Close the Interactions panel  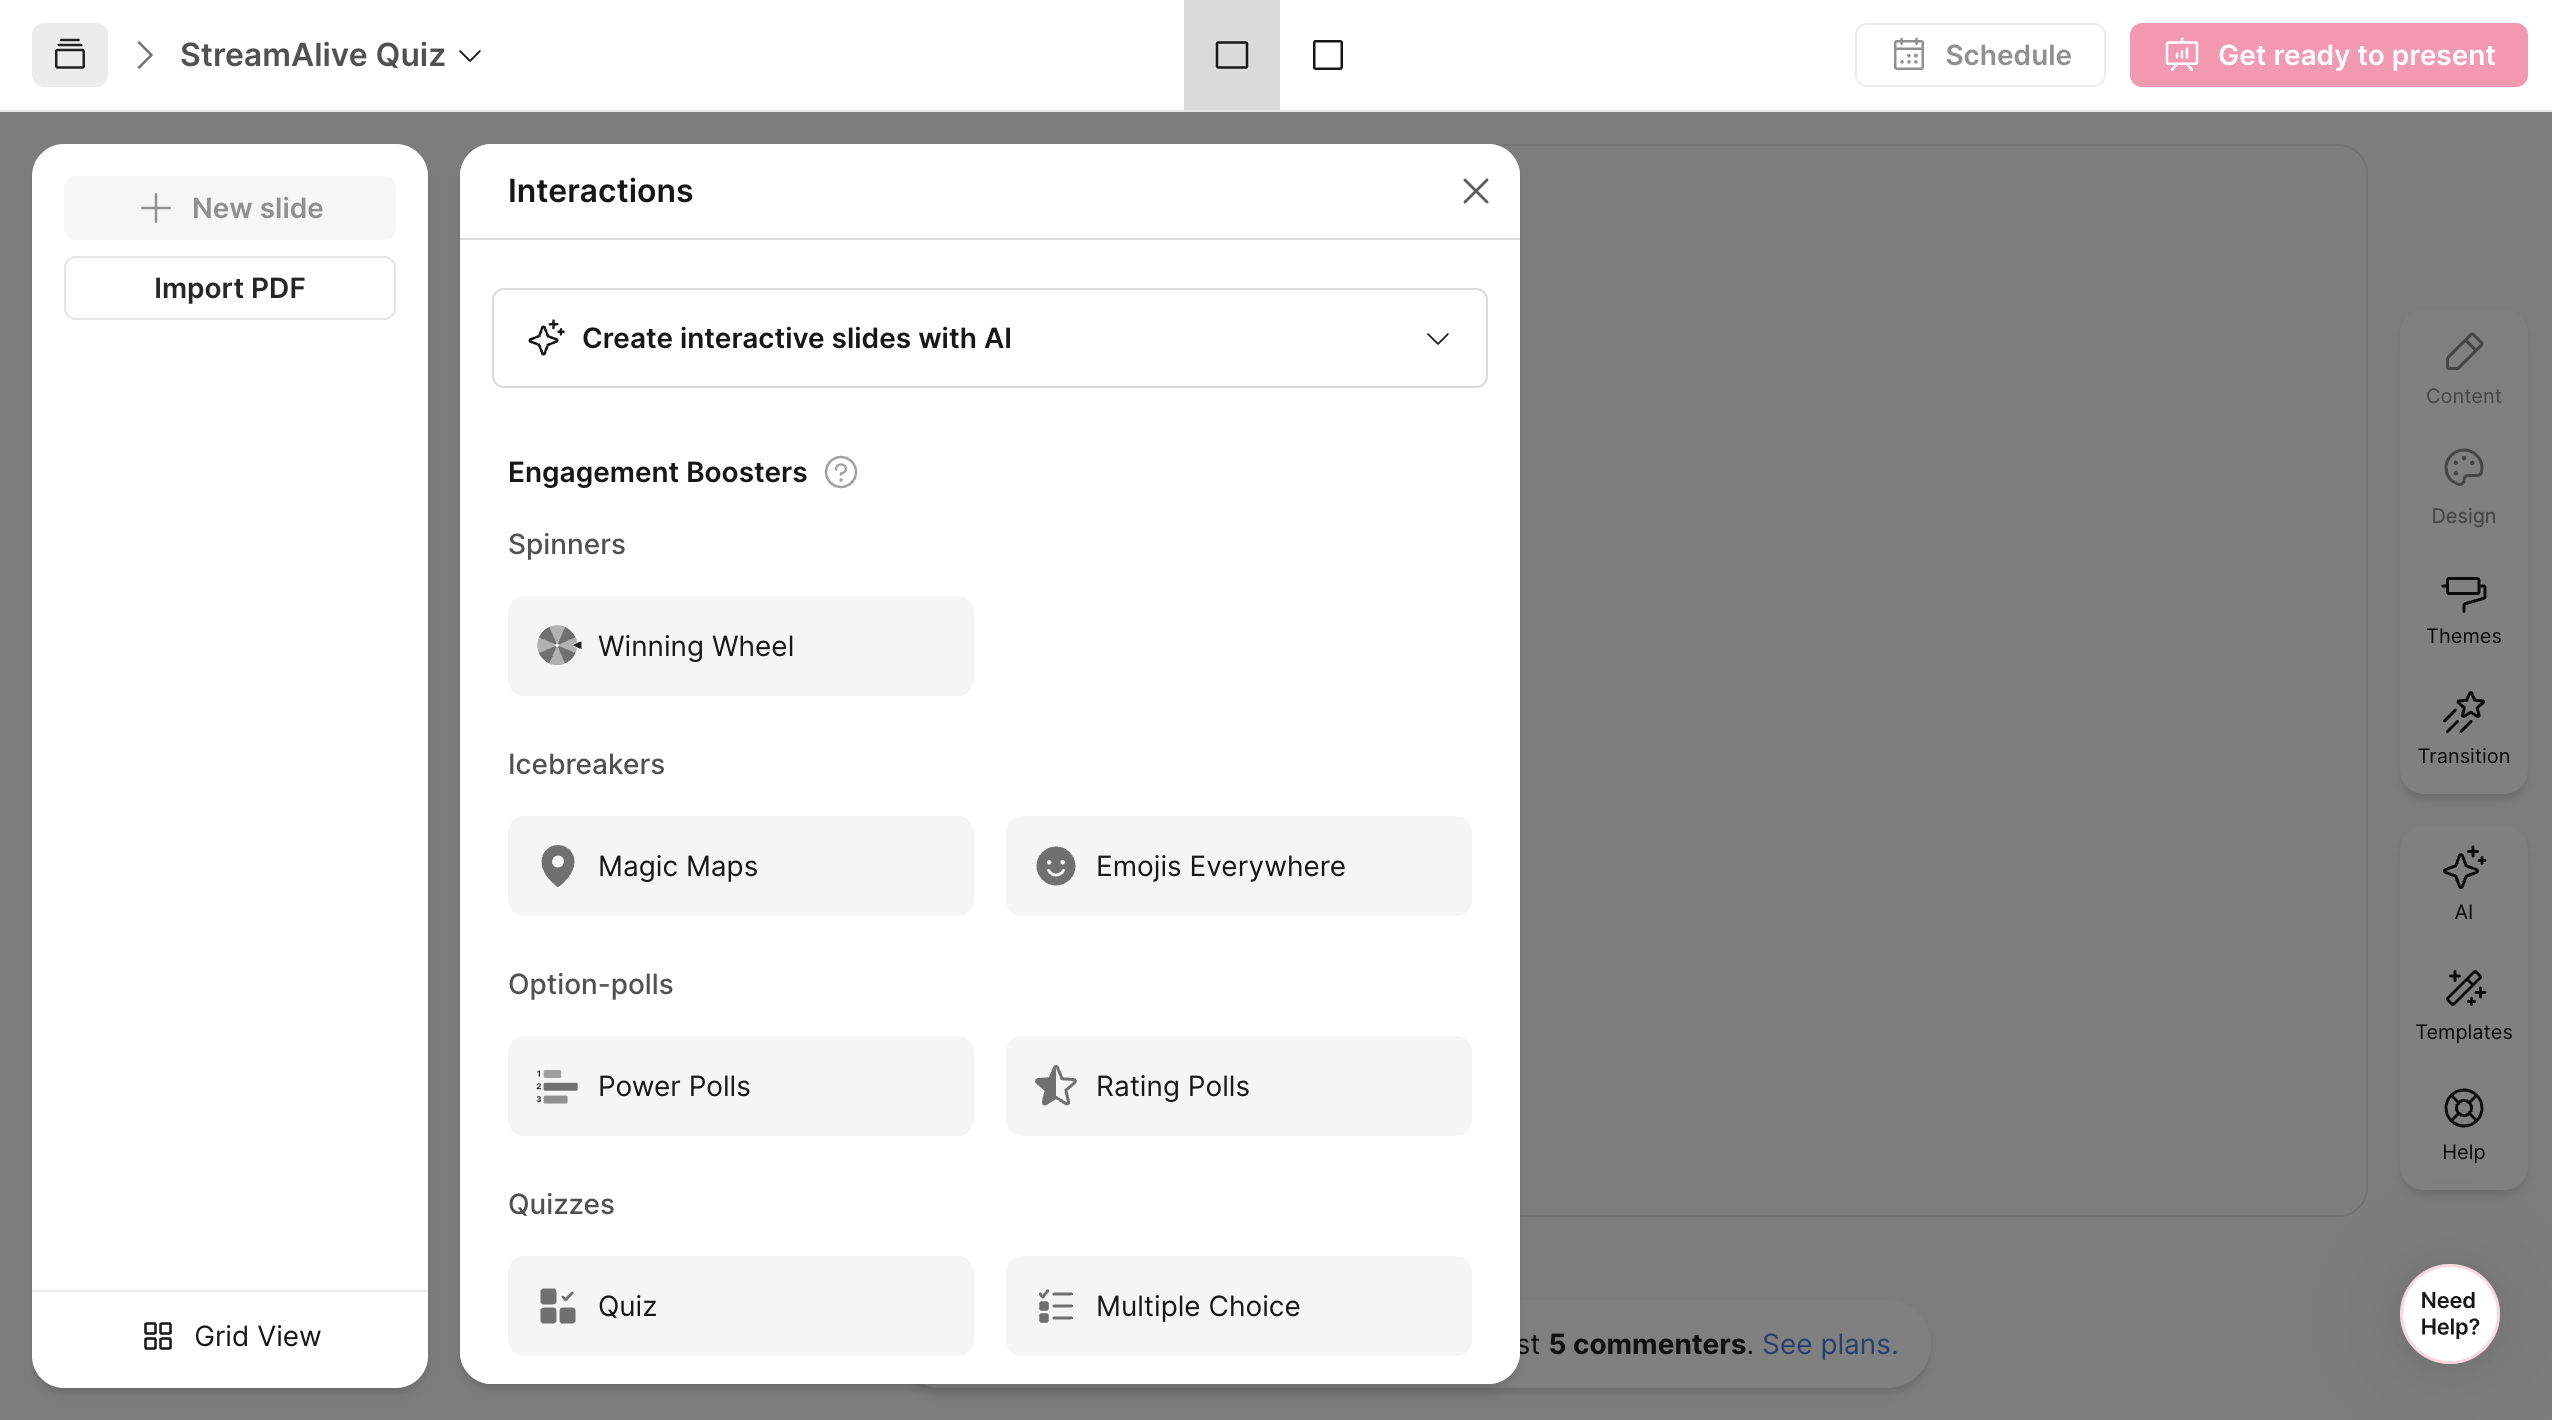pos(1476,191)
